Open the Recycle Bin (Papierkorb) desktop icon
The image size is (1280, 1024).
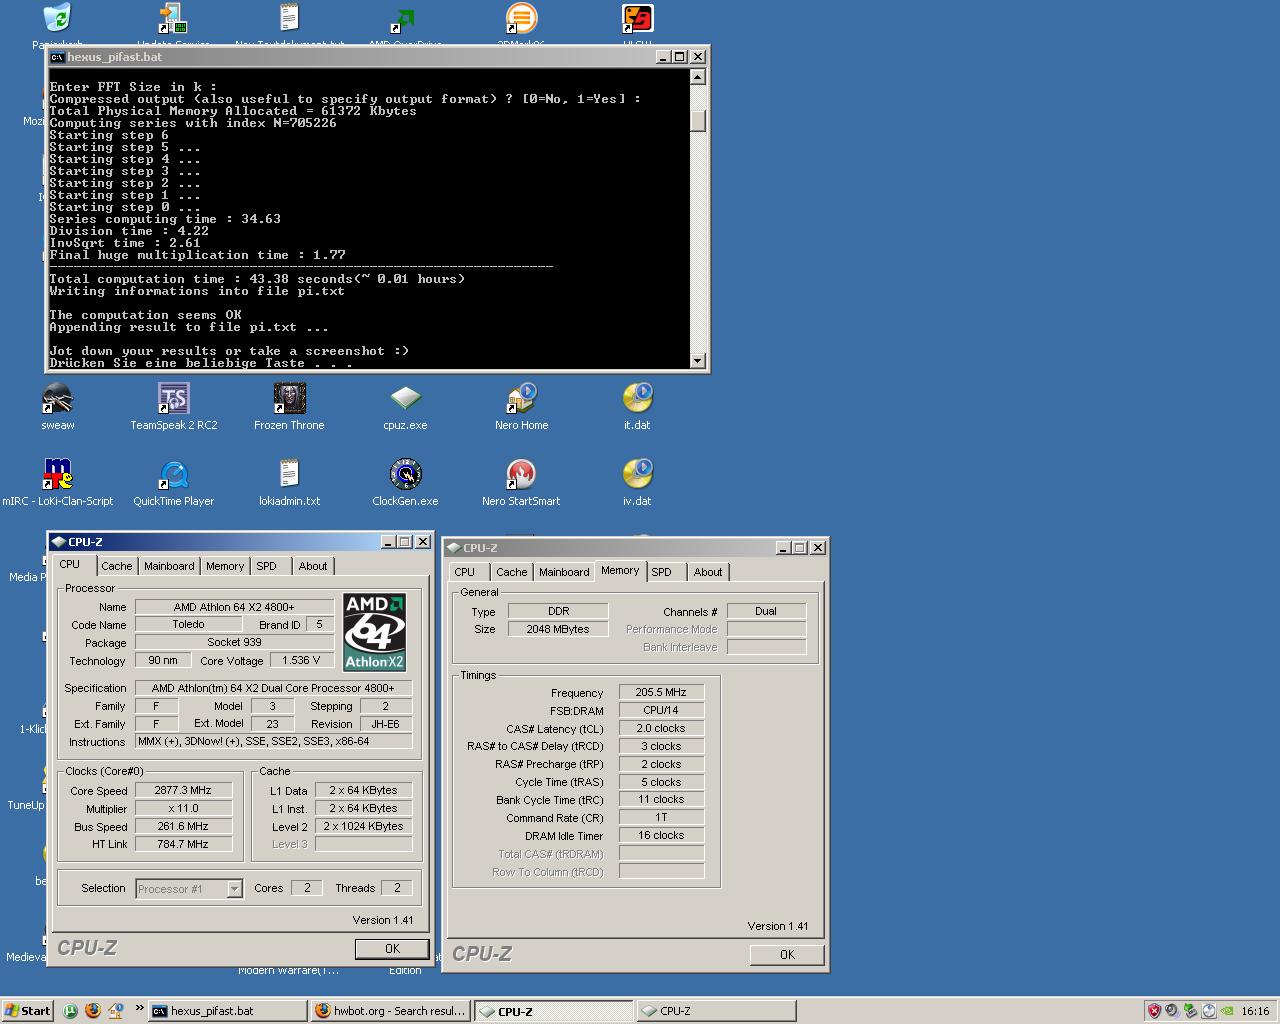[58, 18]
